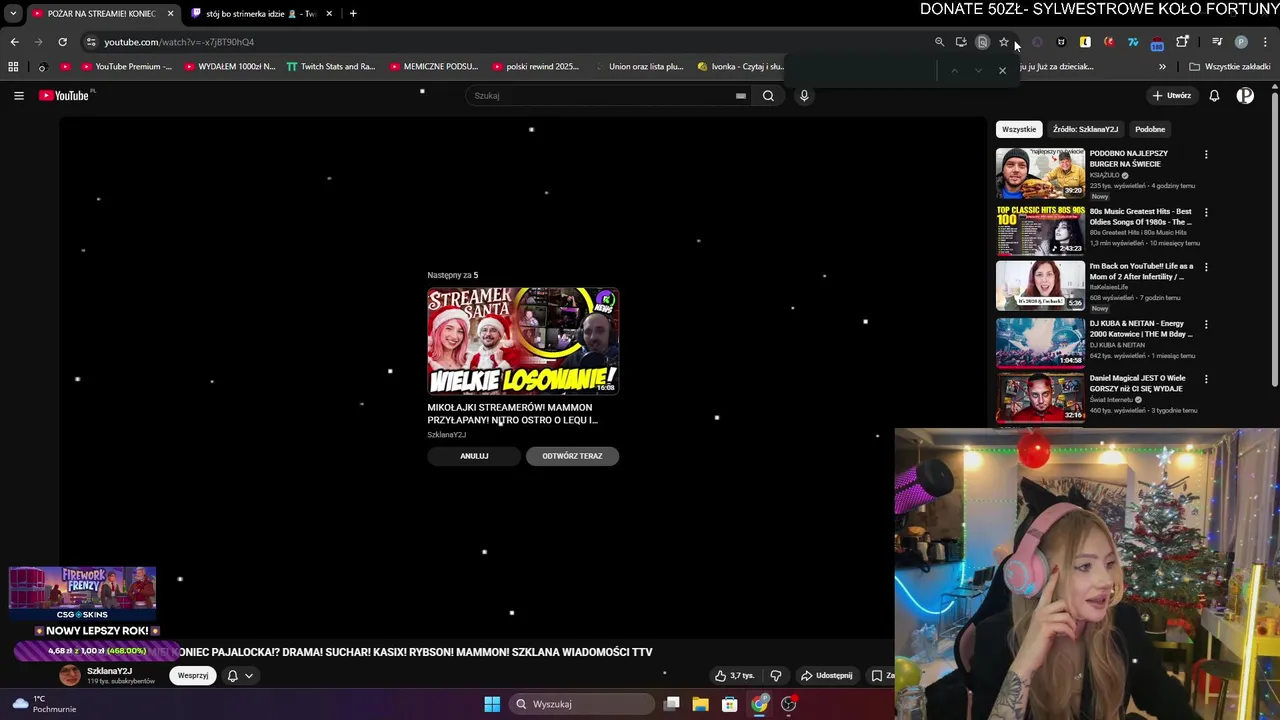Open 'YouTube Premium' bookmark
The image size is (1280, 720).
pos(126,67)
